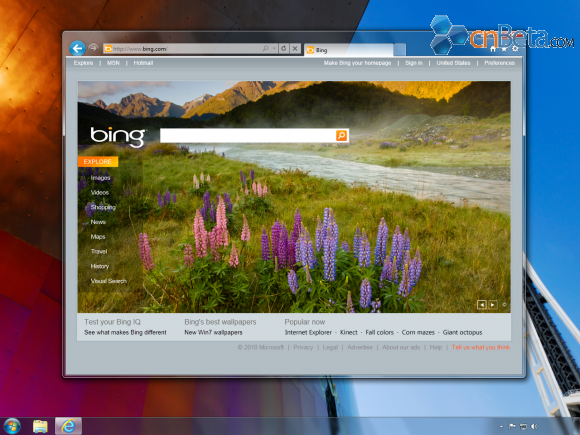Open Travel in the Explore sidebar

(x=99, y=252)
